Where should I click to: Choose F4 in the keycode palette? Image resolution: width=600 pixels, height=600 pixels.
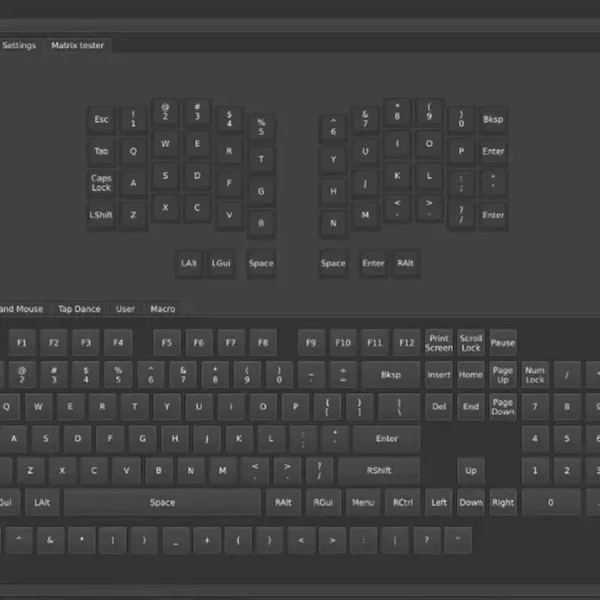pos(118,342)
